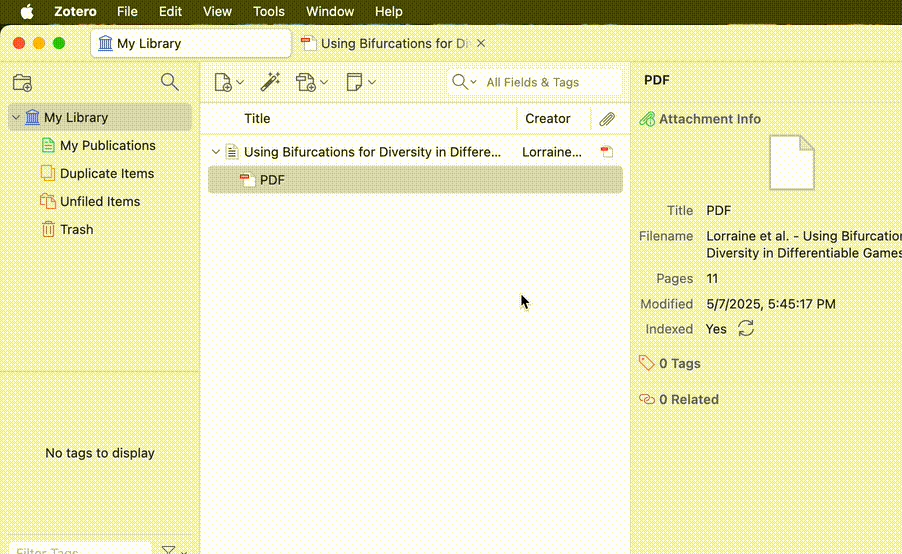Close the Using Bifurcations PDF tab

point(481,43)
